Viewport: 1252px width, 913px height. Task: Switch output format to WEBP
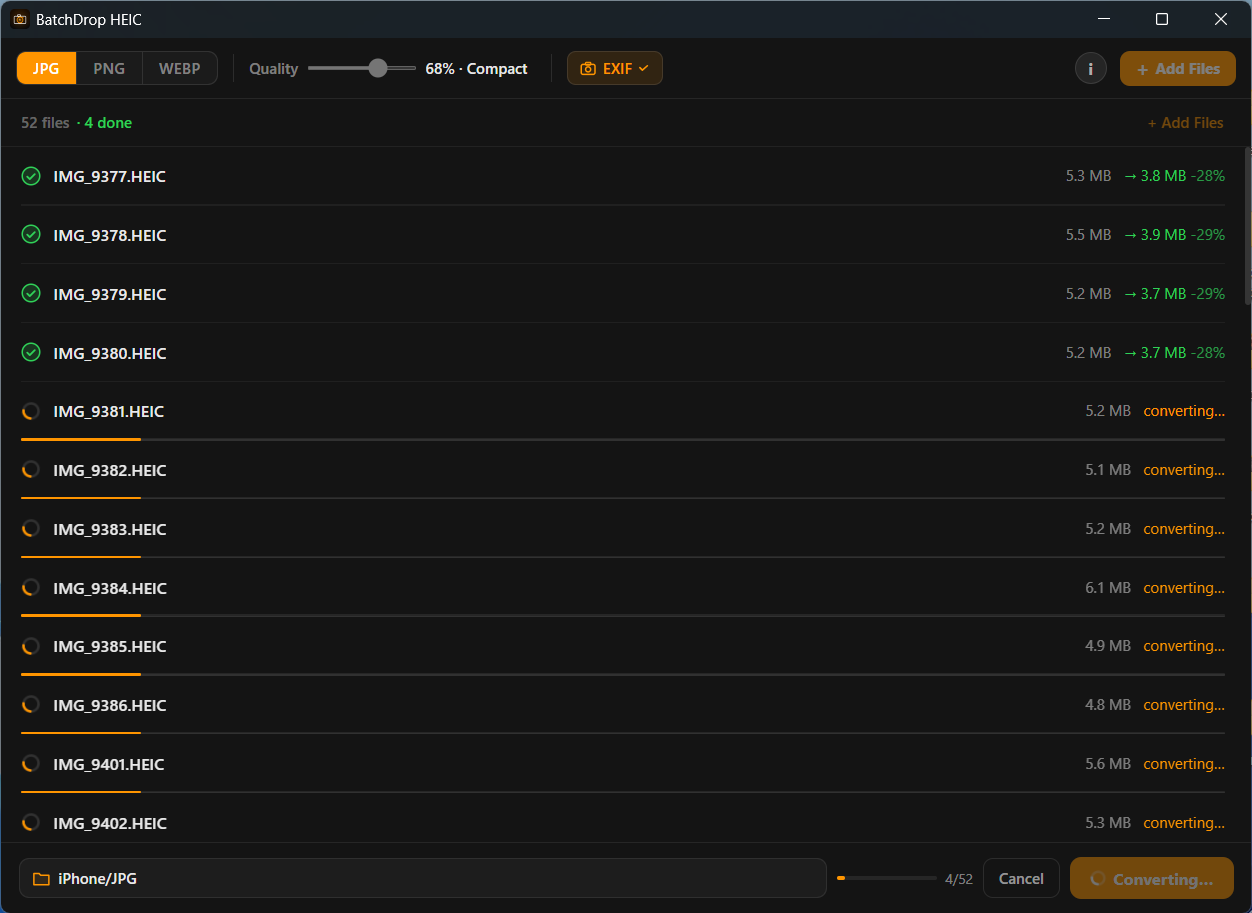(180, 69)
